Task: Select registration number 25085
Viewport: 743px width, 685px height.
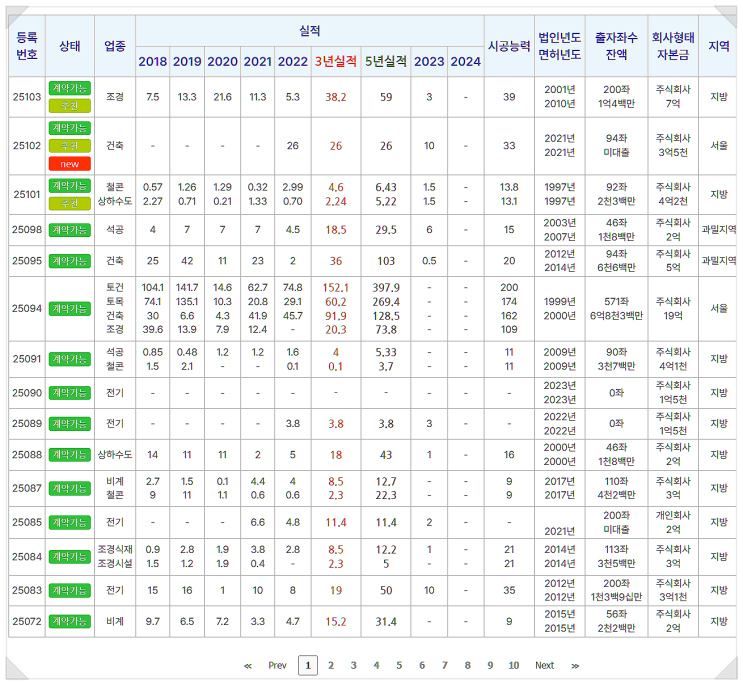Action: (27, 523)
